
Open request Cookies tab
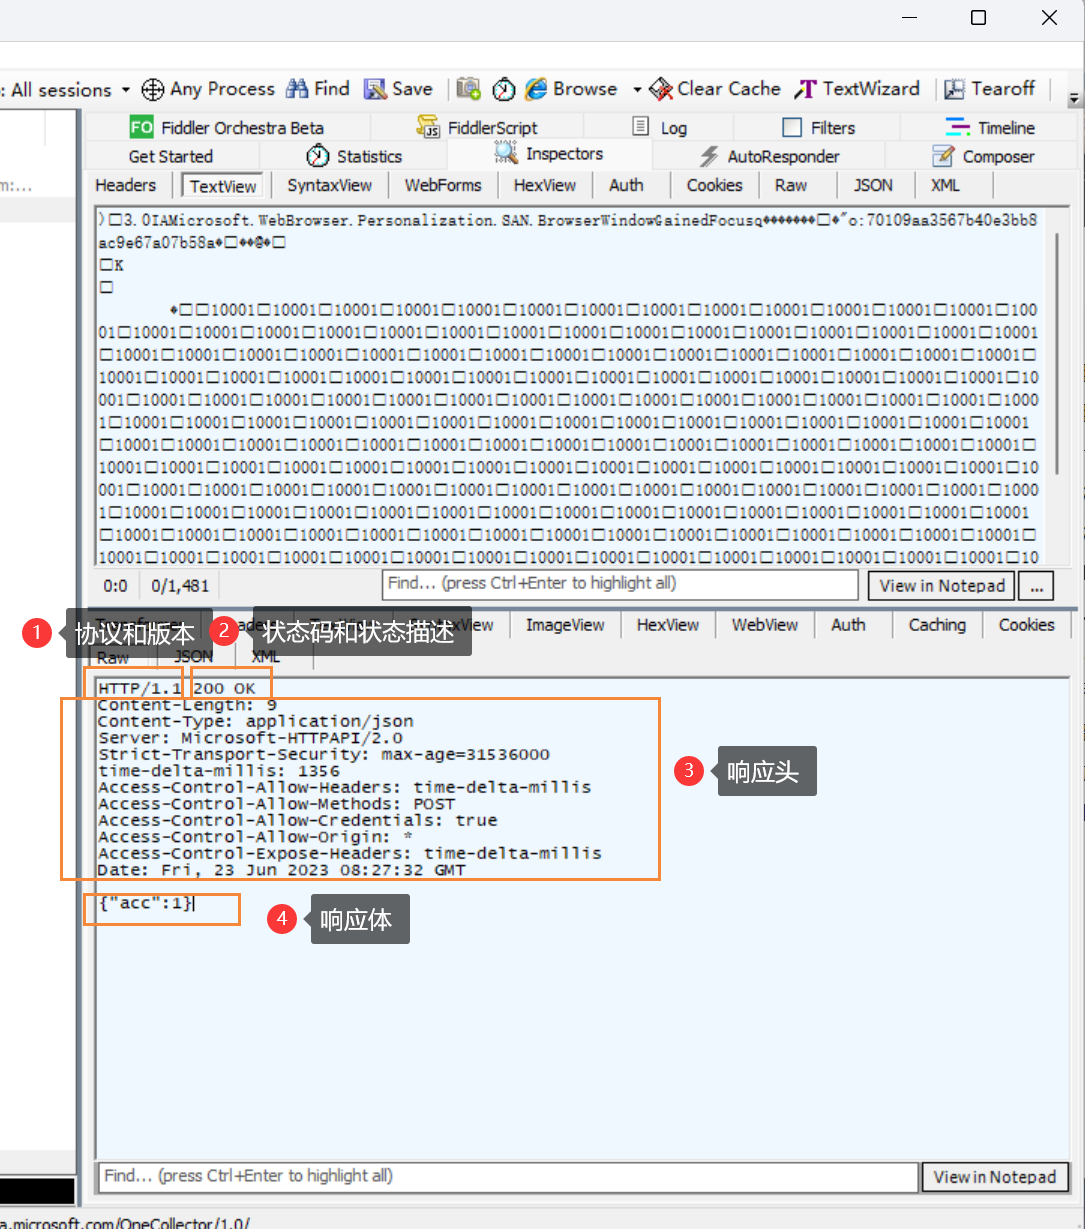pyautogui.click(x=715, y=185)
